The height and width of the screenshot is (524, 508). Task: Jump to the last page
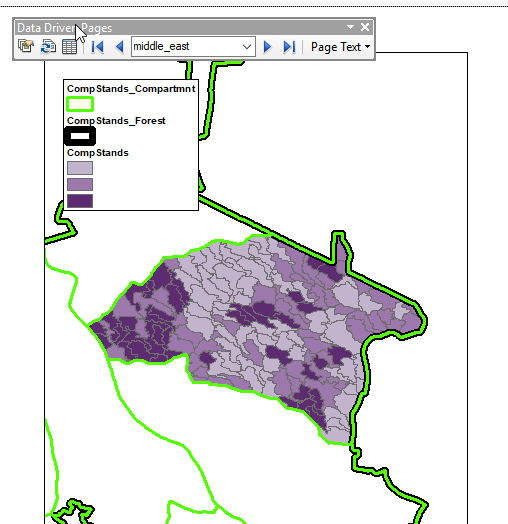pos(289,47)
